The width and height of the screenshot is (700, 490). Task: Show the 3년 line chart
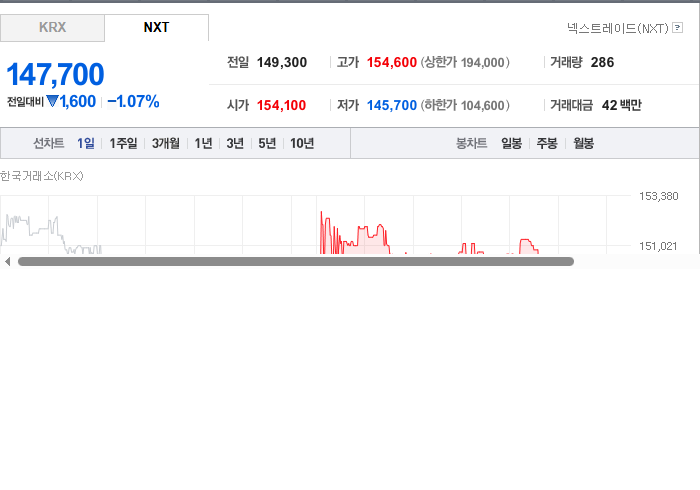coord(235,143)
